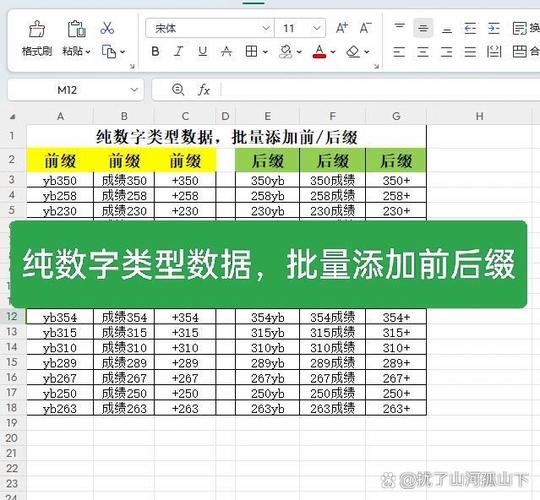Open the Clear eraser dropdown arrow
Viewport: 540px width, 500px height.
367,52
